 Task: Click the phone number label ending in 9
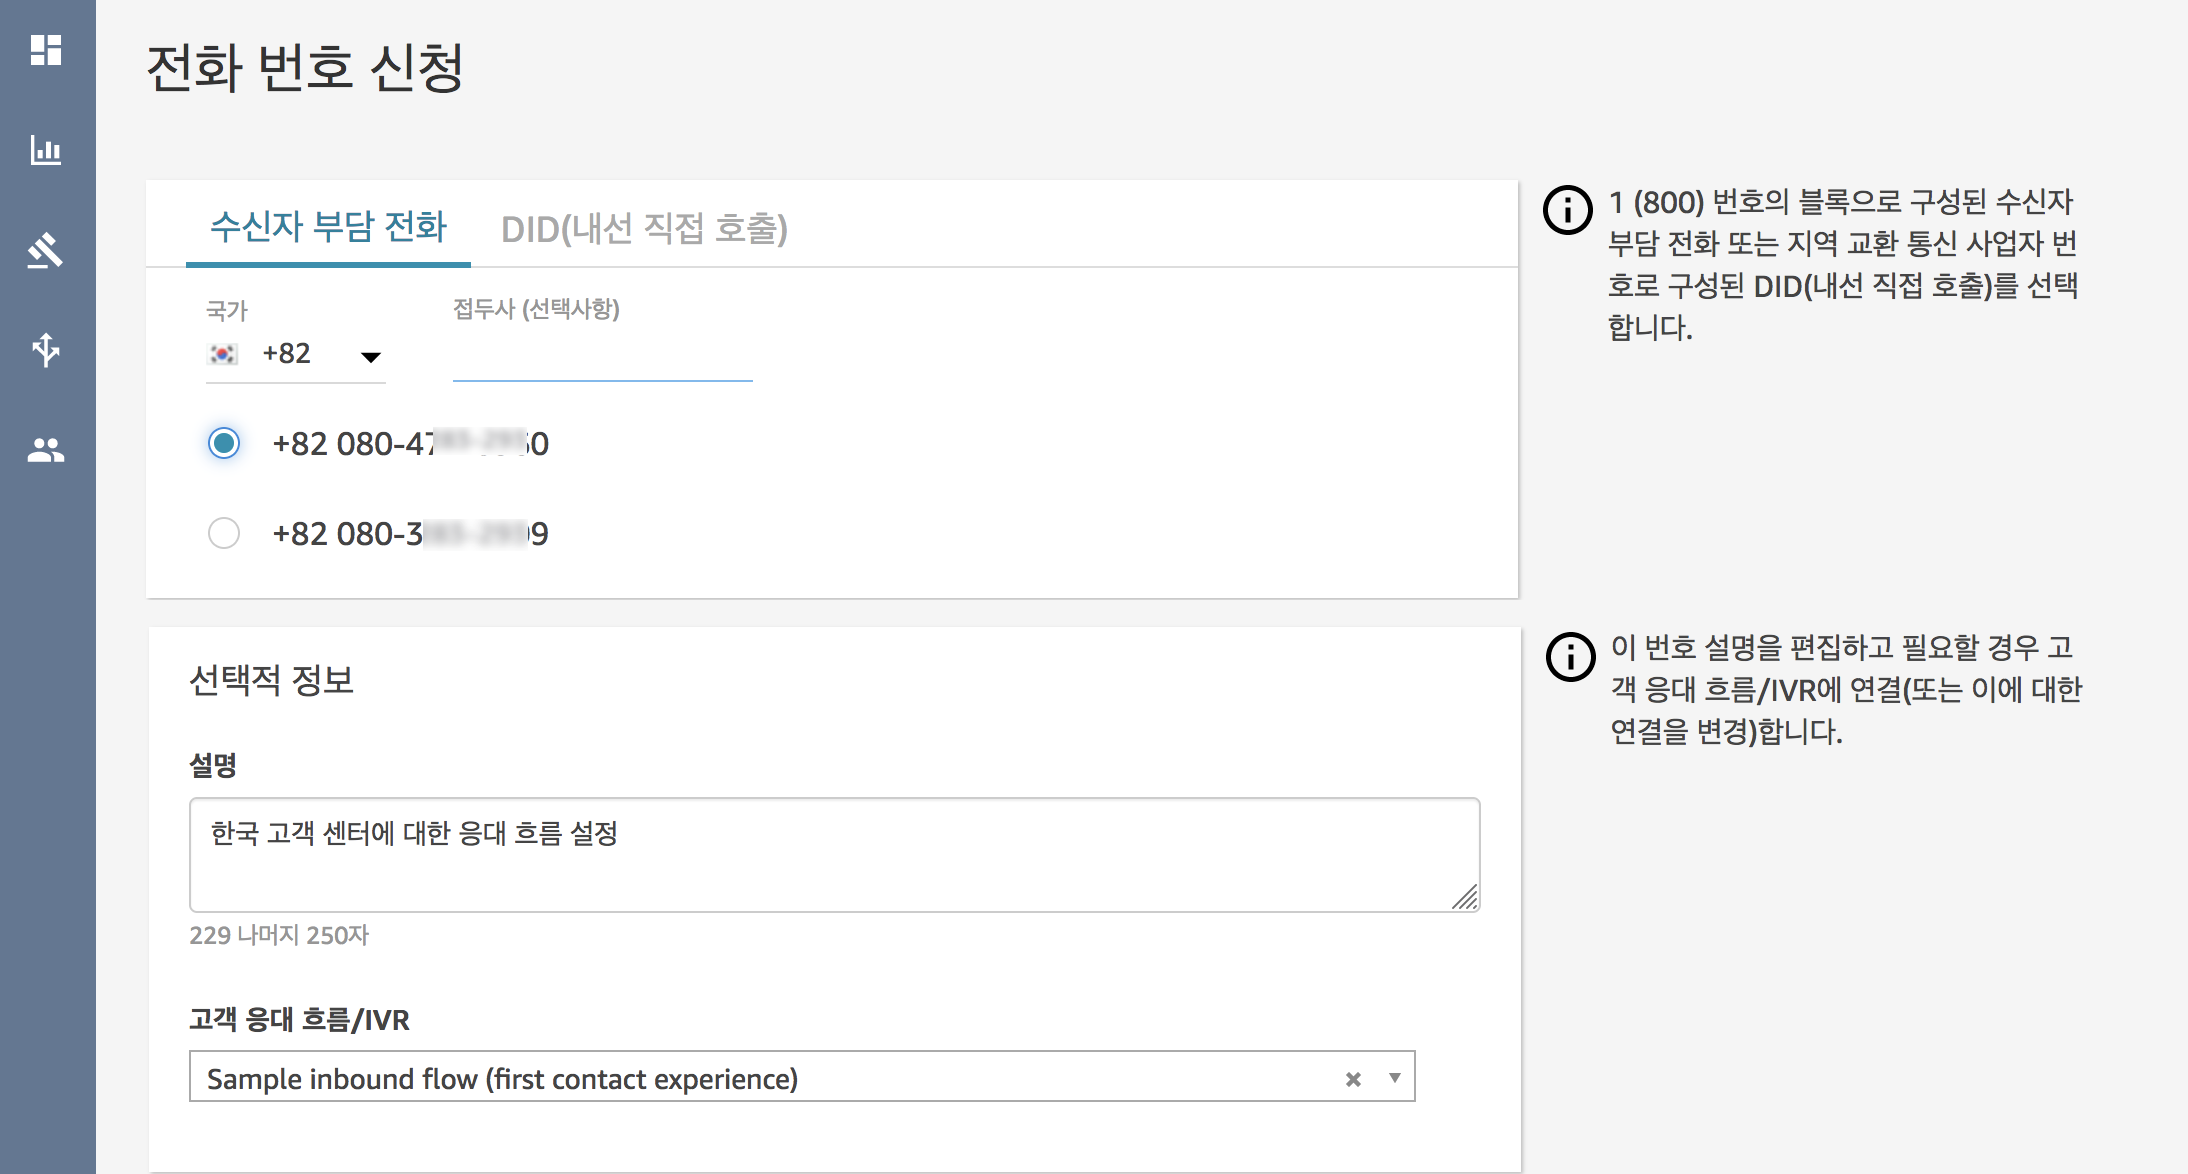click(x=410, y=534)
